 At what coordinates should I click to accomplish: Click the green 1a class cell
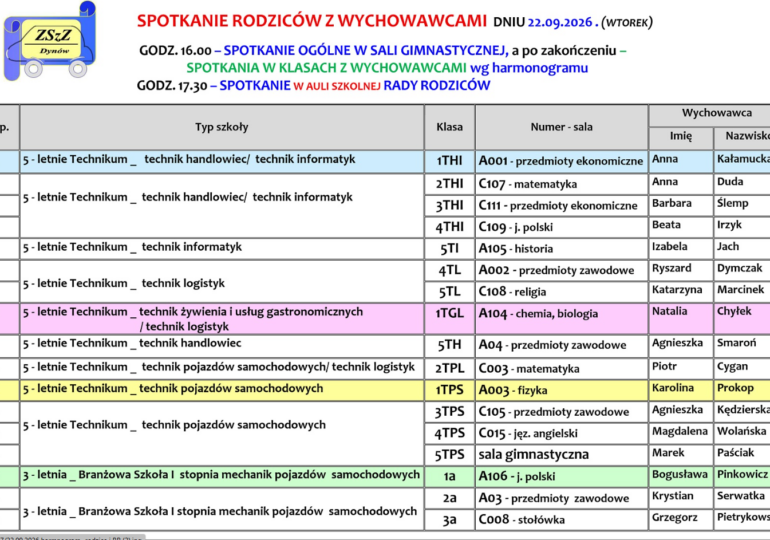pos(449,476)
